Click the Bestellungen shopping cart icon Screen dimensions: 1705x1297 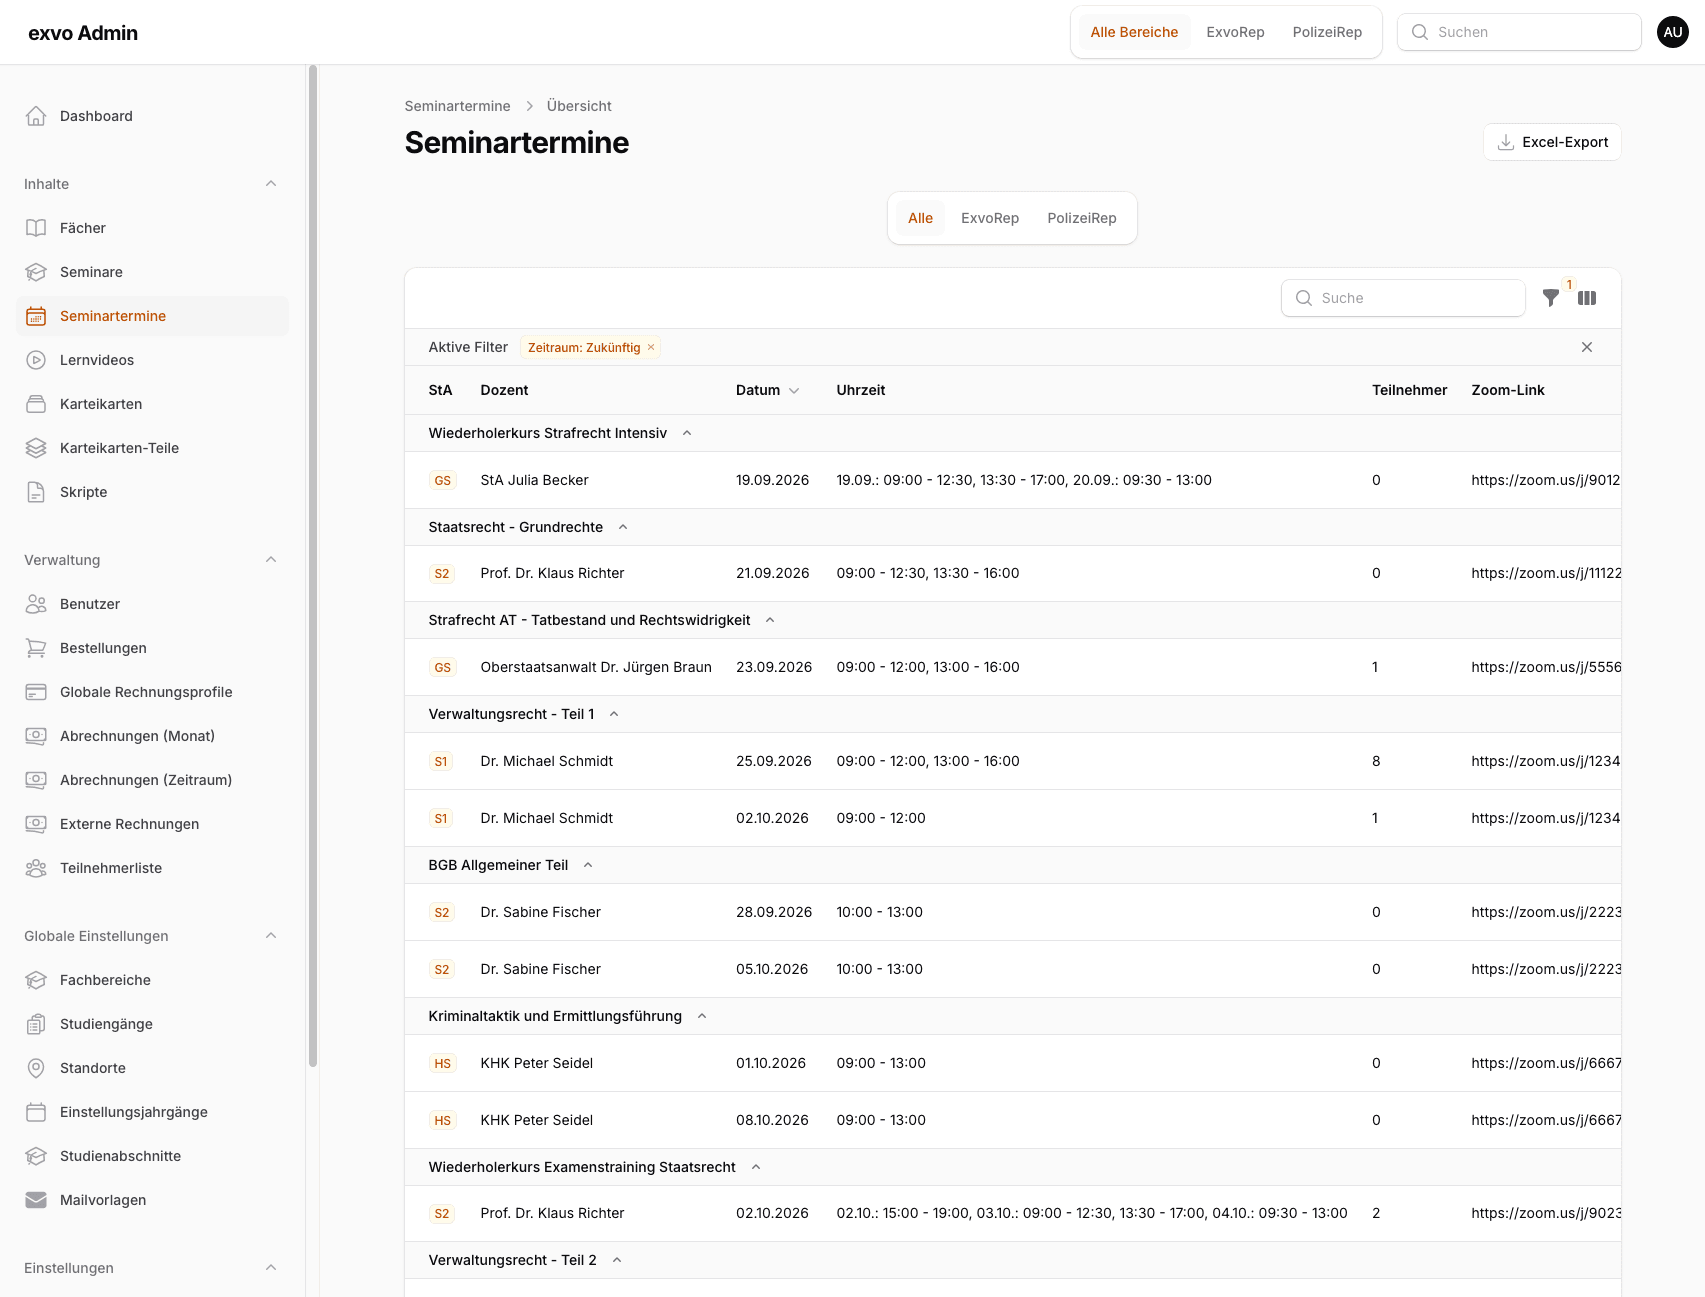pyautogui.click(x=36, y=648)
